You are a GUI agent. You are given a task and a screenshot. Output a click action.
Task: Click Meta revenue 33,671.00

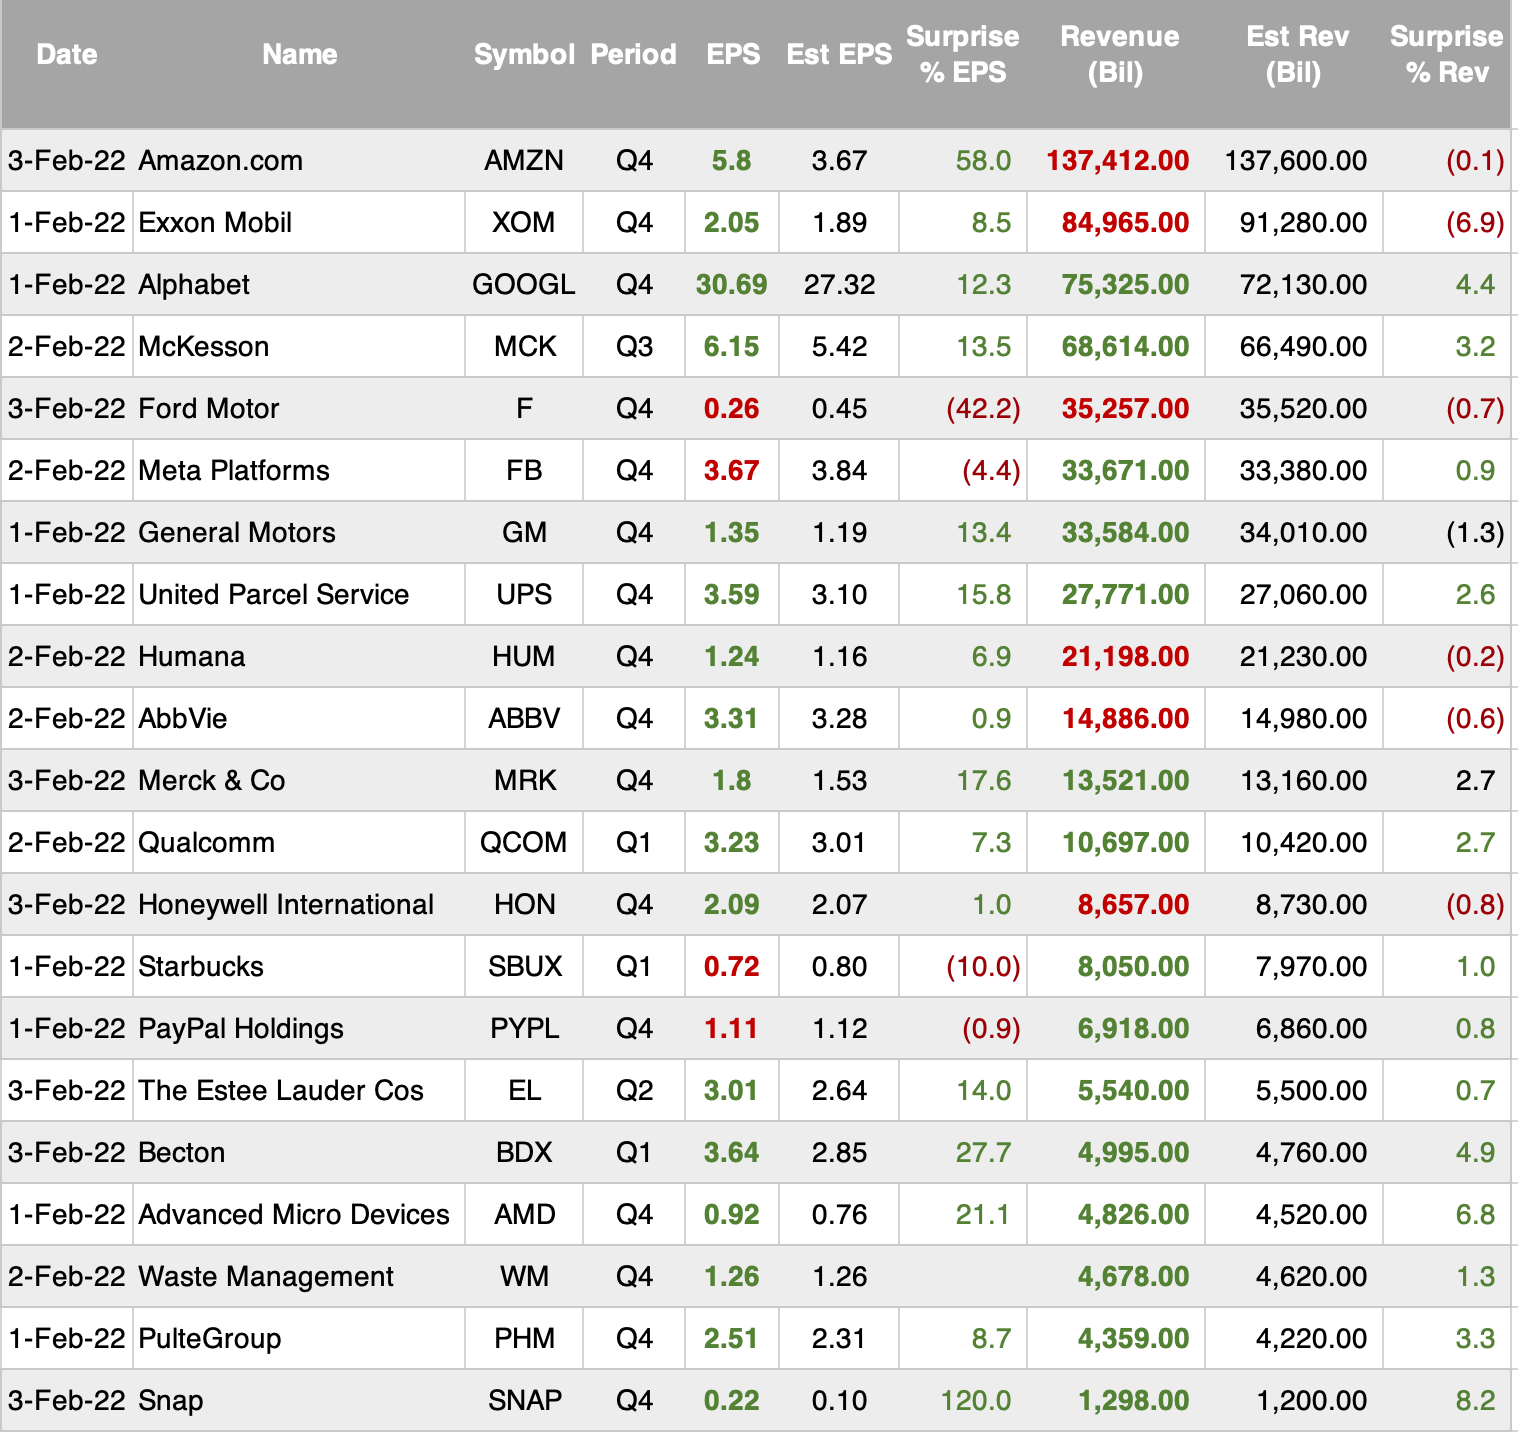click(1126, 470)
